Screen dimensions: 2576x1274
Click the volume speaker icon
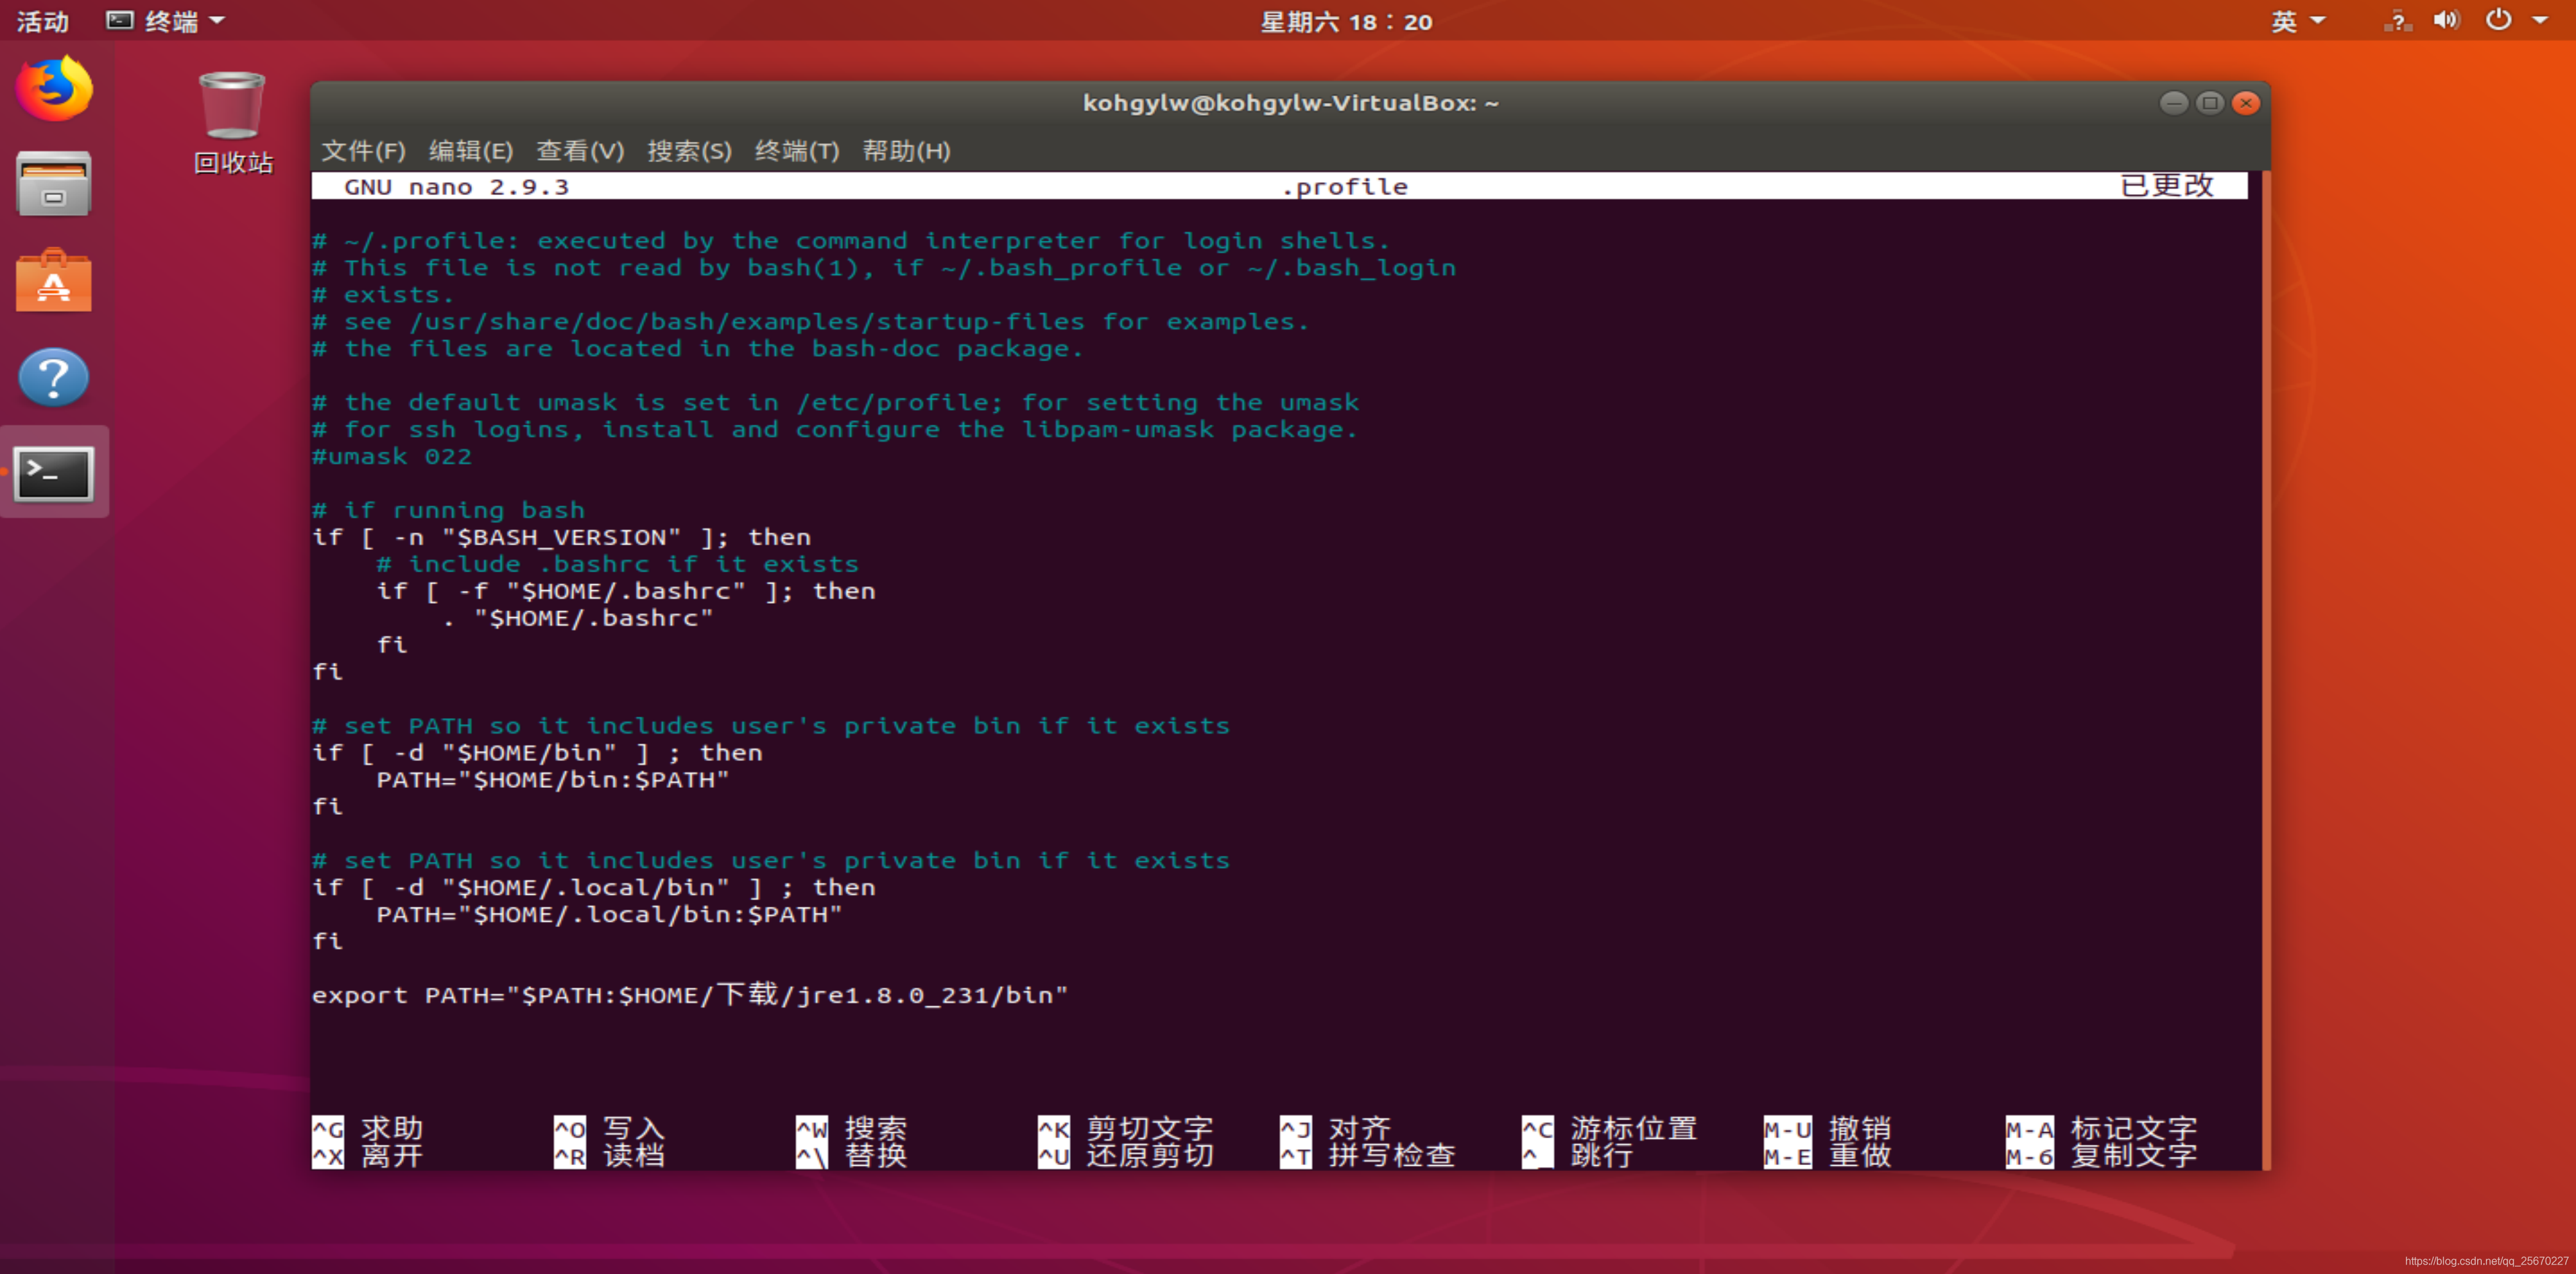(2446, 21)
